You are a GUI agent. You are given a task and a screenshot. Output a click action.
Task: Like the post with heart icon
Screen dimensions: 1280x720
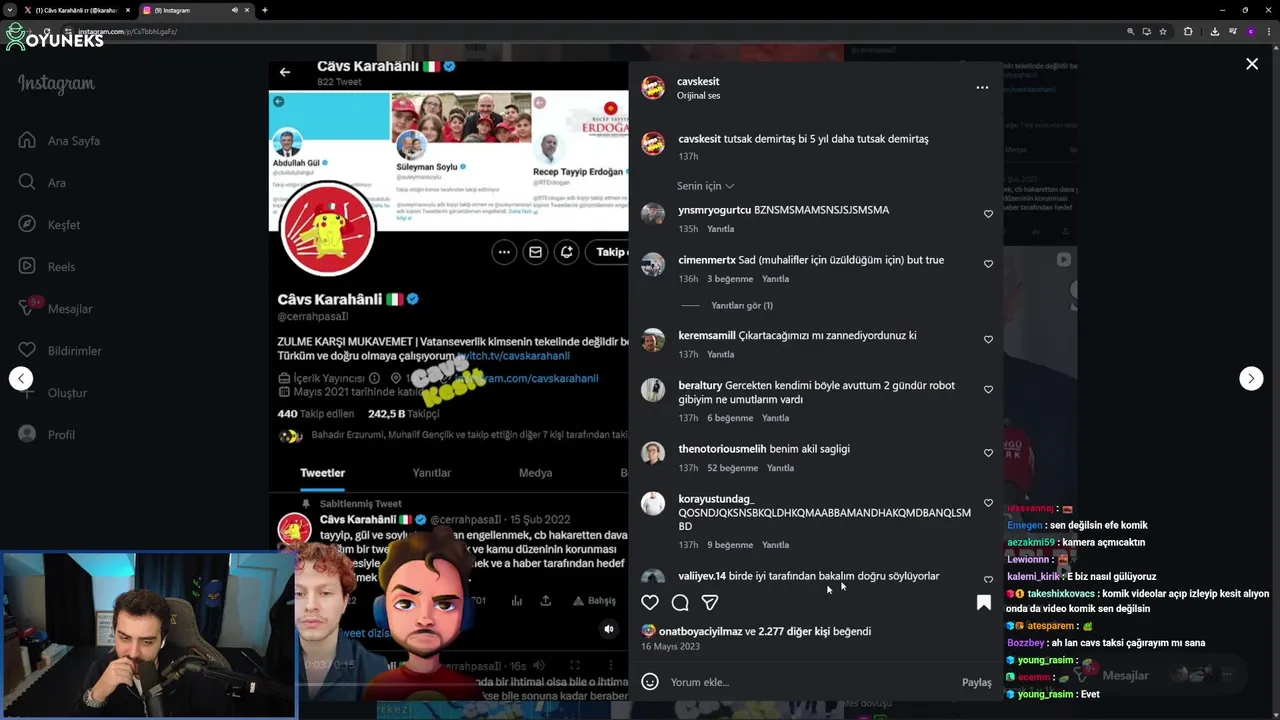pyautogui.click(x=650, y=602)
